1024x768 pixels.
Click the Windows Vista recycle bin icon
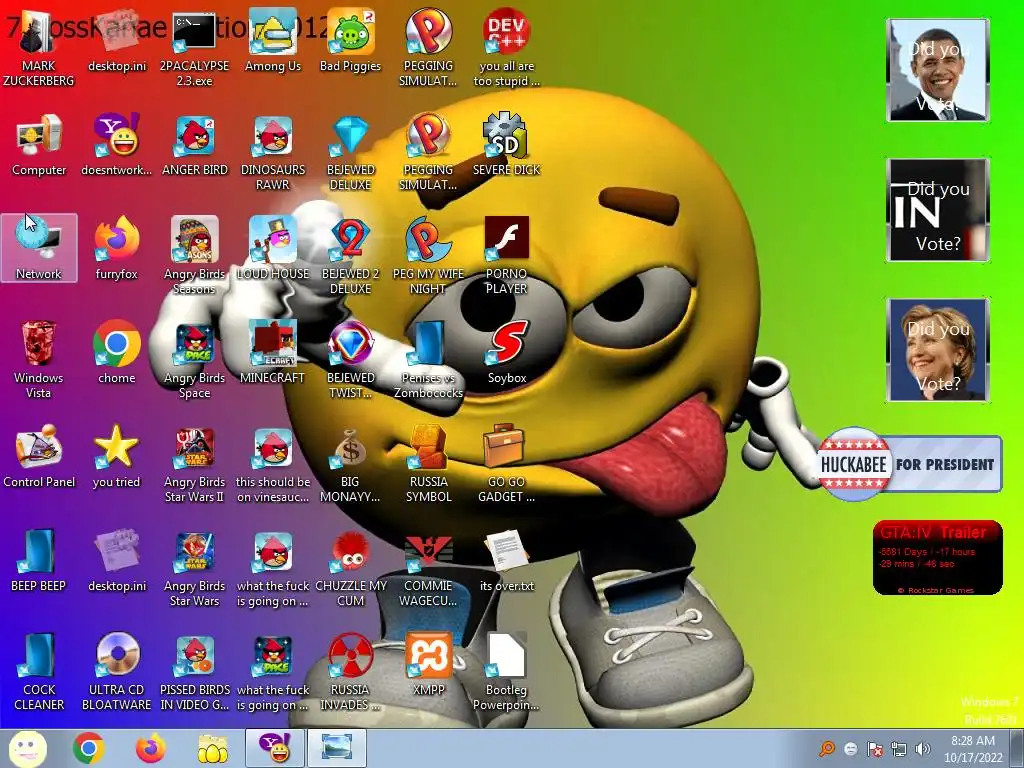coord(38,359)
